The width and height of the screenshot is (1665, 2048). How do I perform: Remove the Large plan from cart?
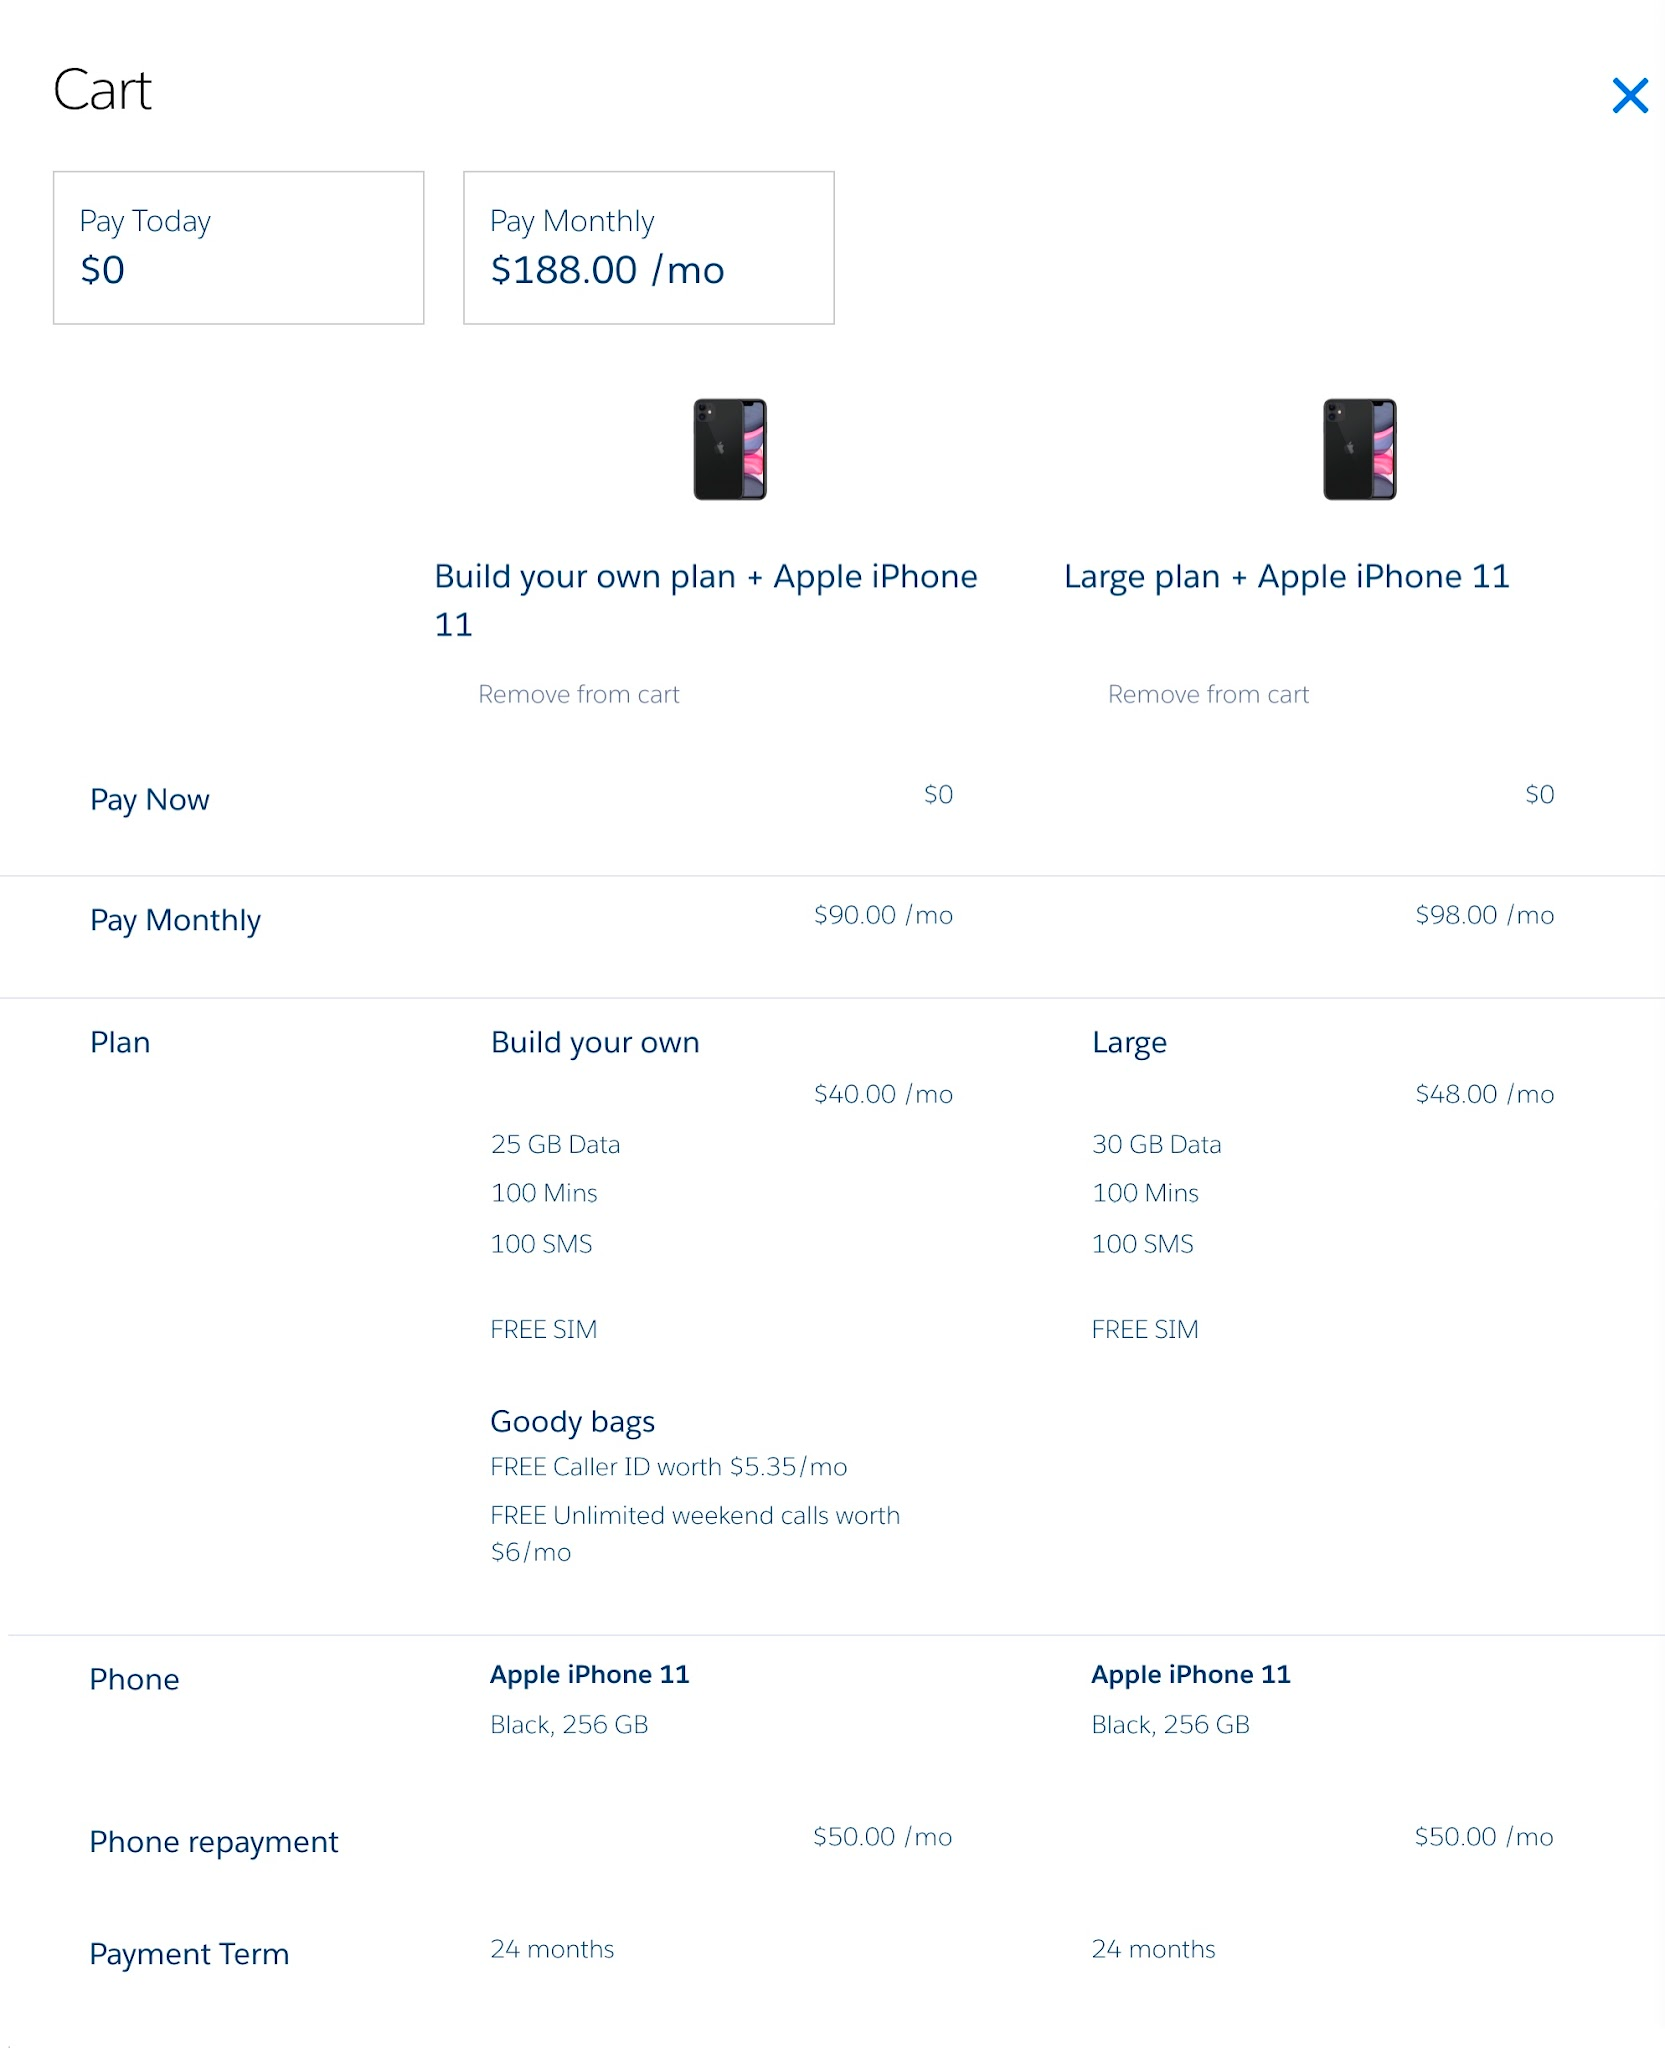(x=1207, y=694)
